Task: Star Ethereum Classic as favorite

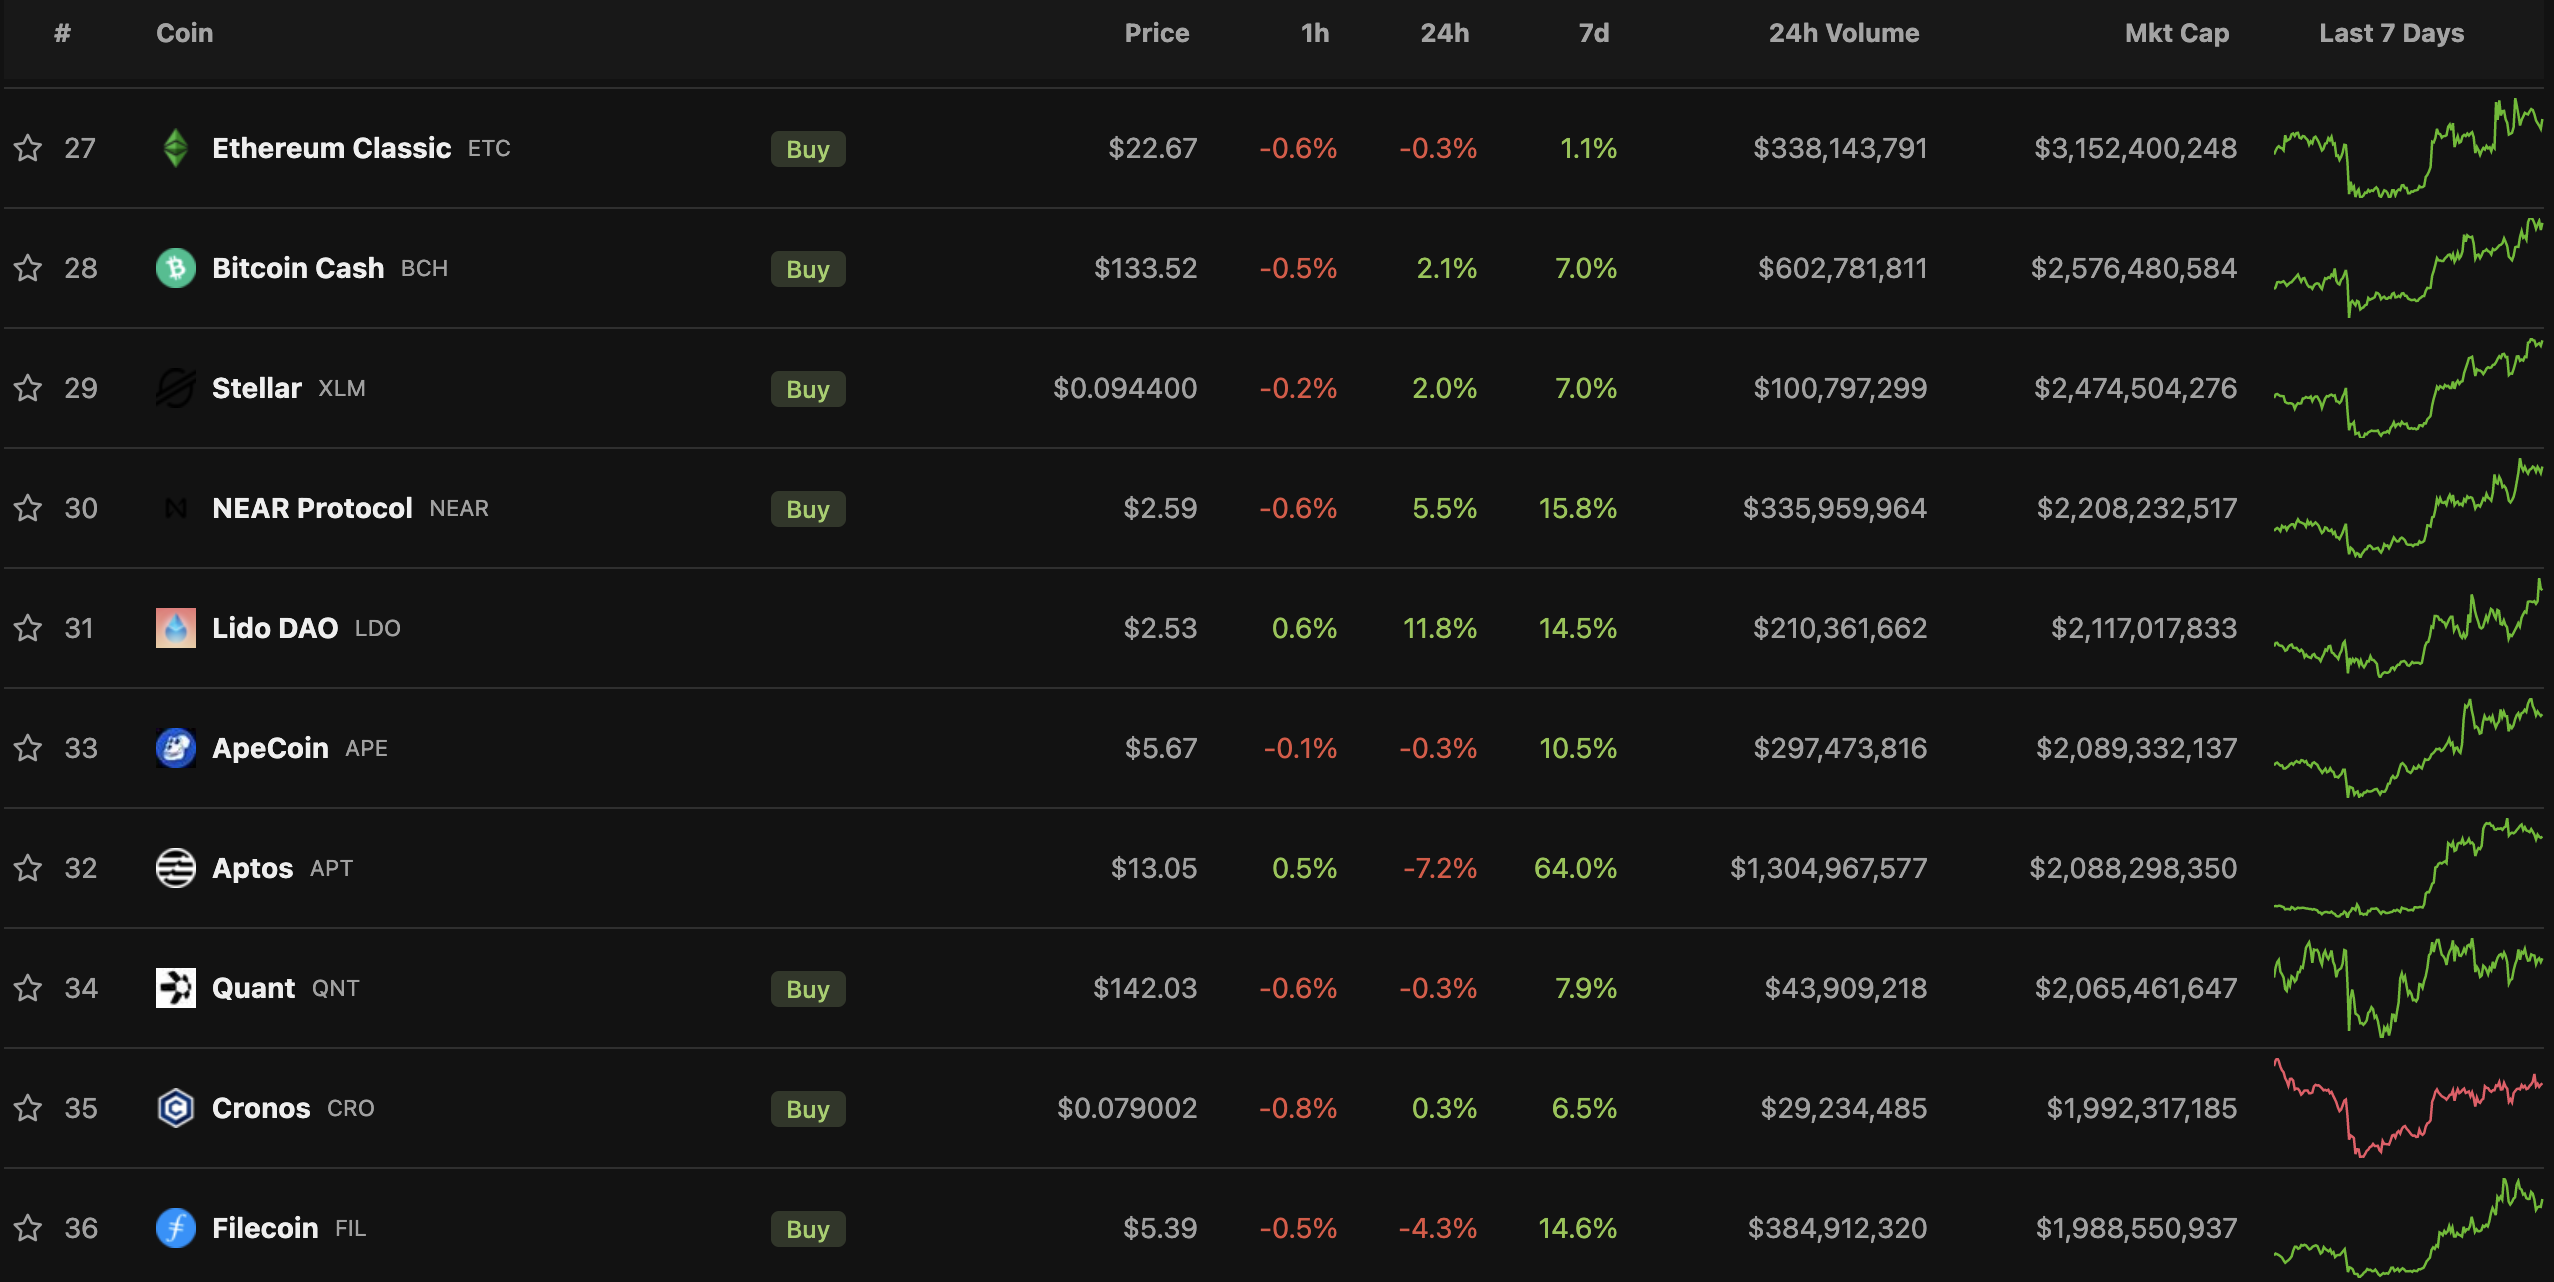Action: coord(28,148)
